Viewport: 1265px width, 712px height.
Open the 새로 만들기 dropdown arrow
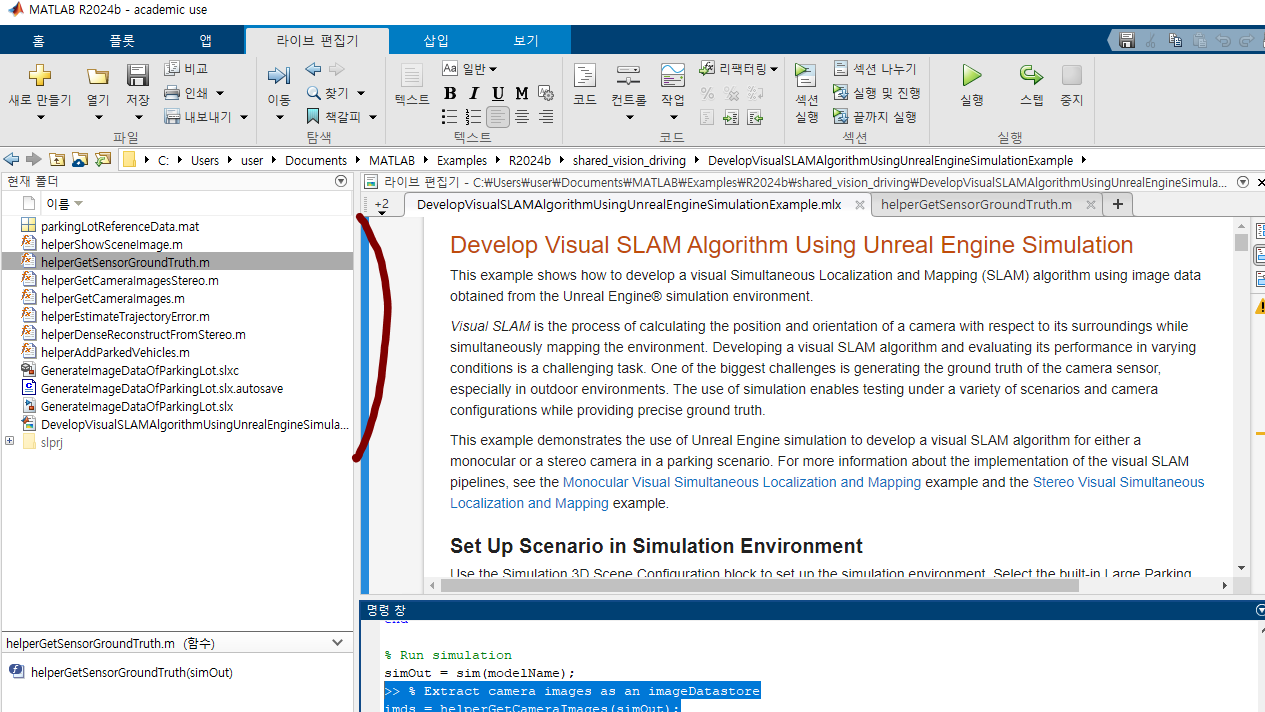pos(40,117)
